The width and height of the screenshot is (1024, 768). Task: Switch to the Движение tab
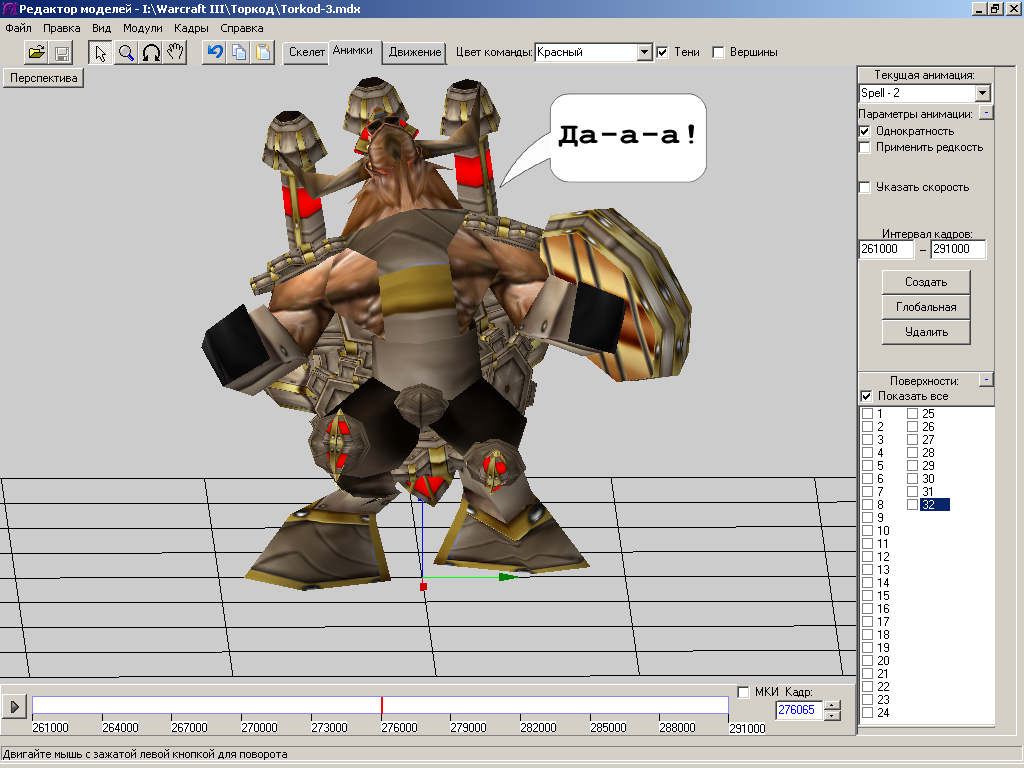pyautogui.click(x=415, y=52)
